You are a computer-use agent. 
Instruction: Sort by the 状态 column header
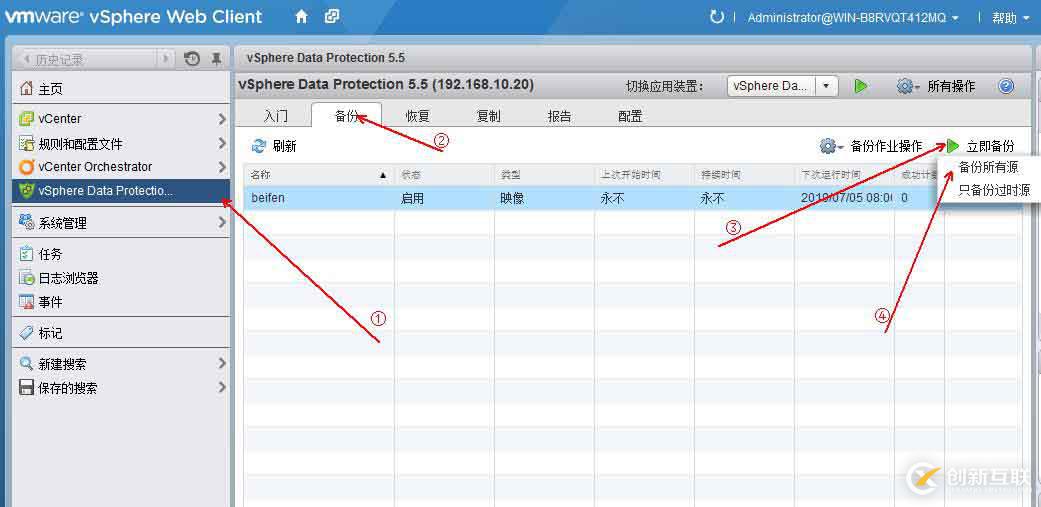point(444,175)
